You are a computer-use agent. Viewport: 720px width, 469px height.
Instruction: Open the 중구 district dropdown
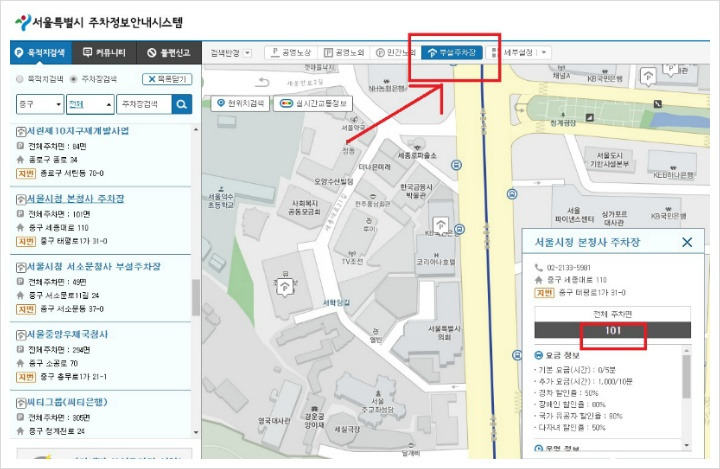40,104
